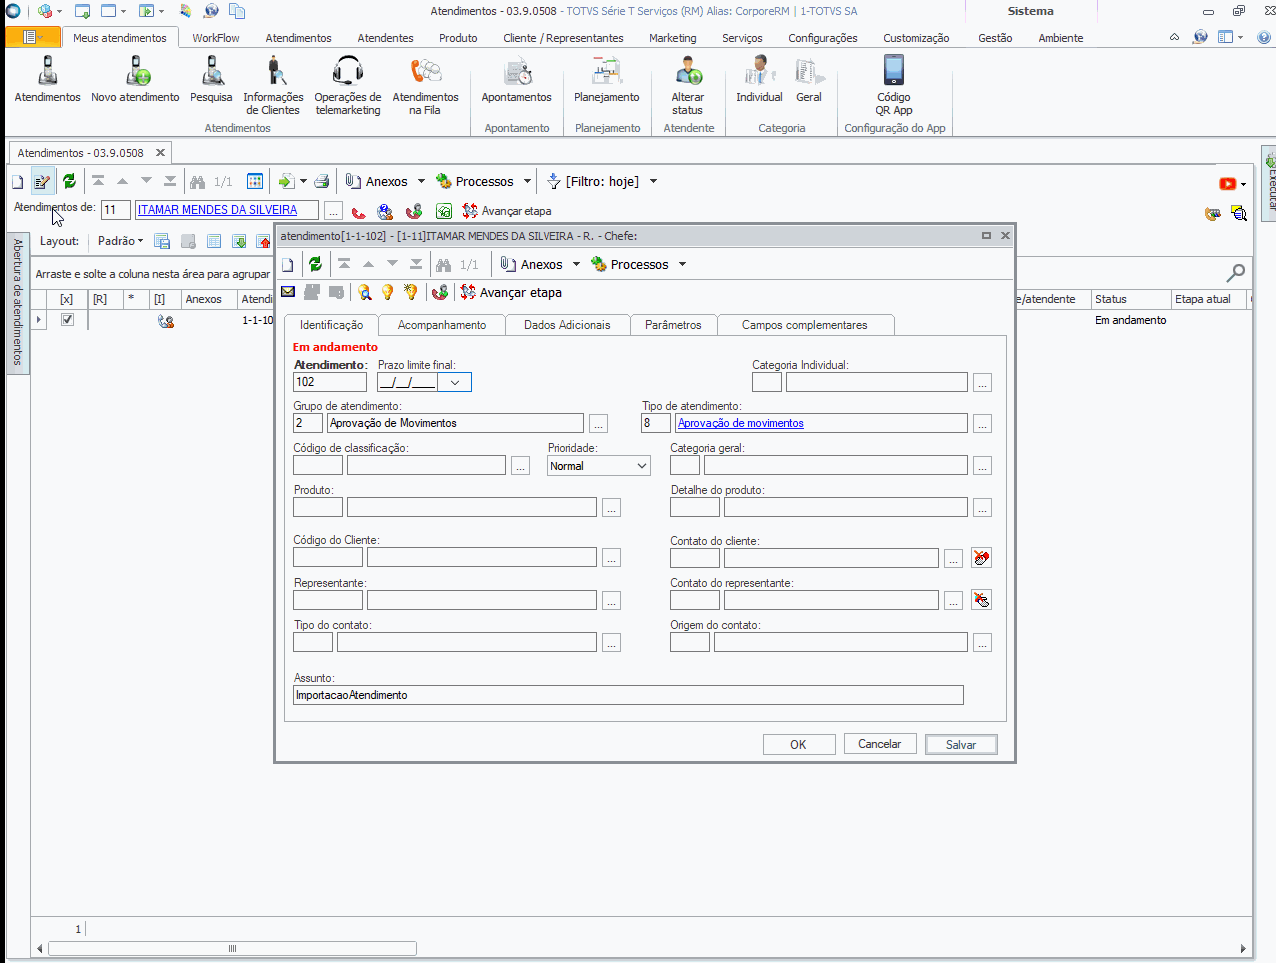This screenshot has width=1276, height=963.
Task: Click the plain yellow lightbulb icon in dialog
Action: pyautogui.click(x=387, y=292)
